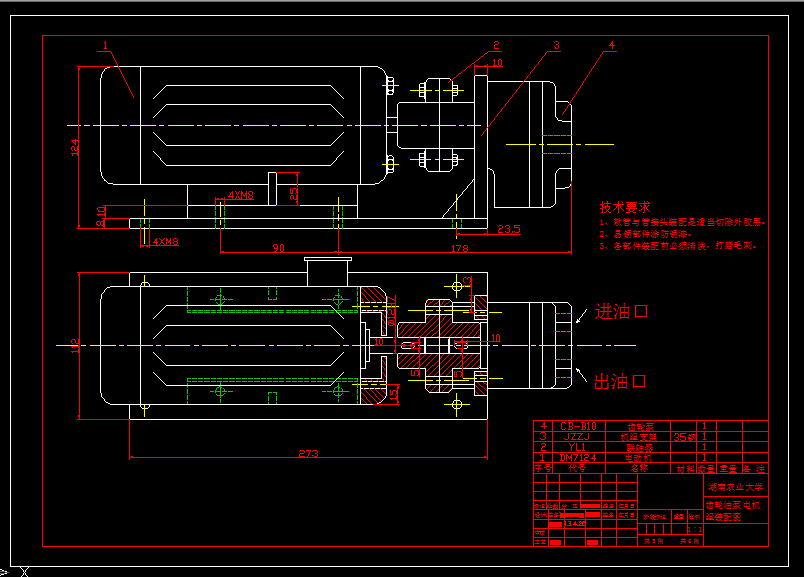Select the 出油口 oil outlet label
This screenshot has height=577, width=804.
[619, 382]
